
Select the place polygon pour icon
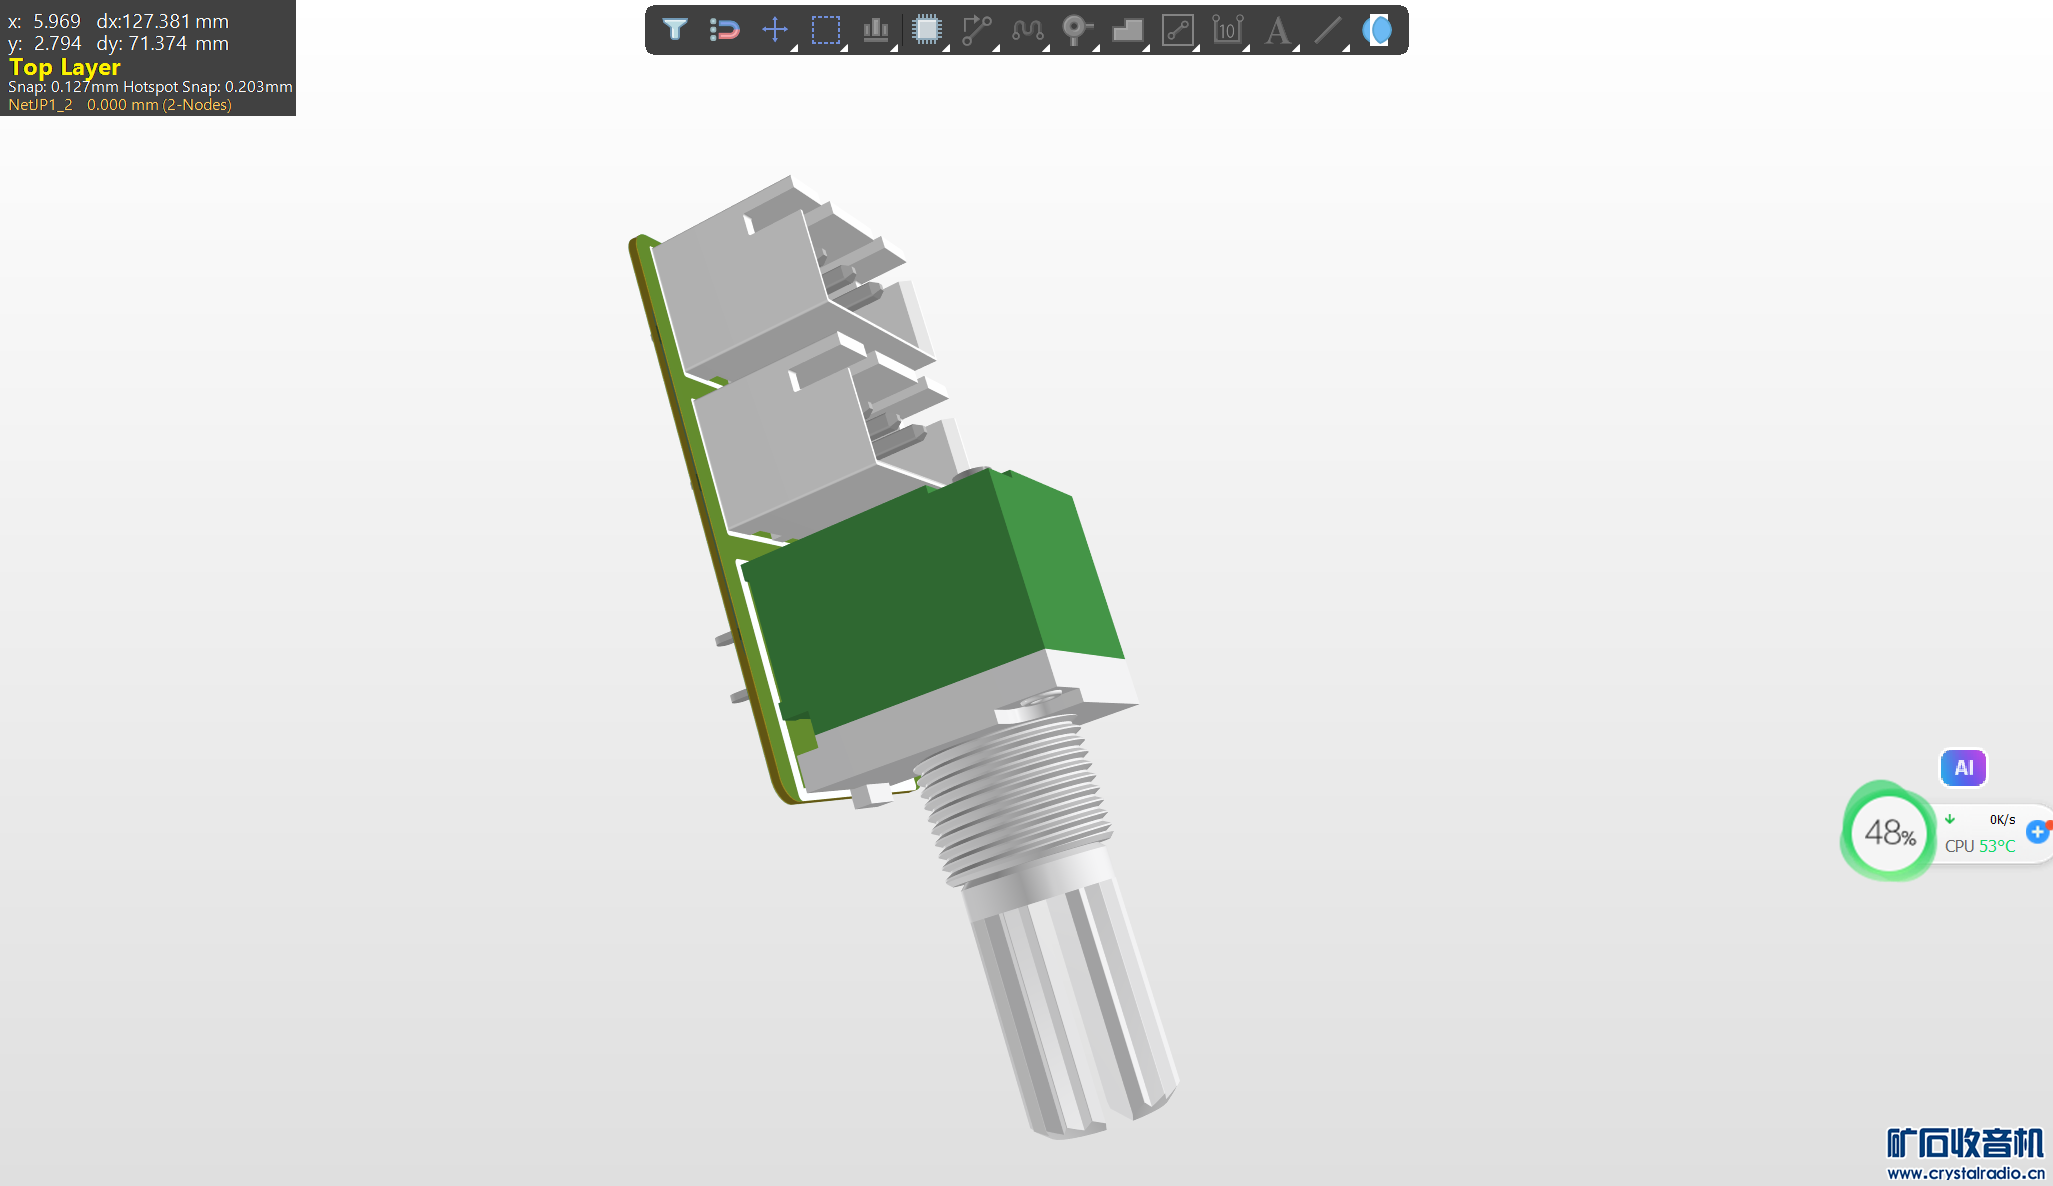click(1127, 30)
